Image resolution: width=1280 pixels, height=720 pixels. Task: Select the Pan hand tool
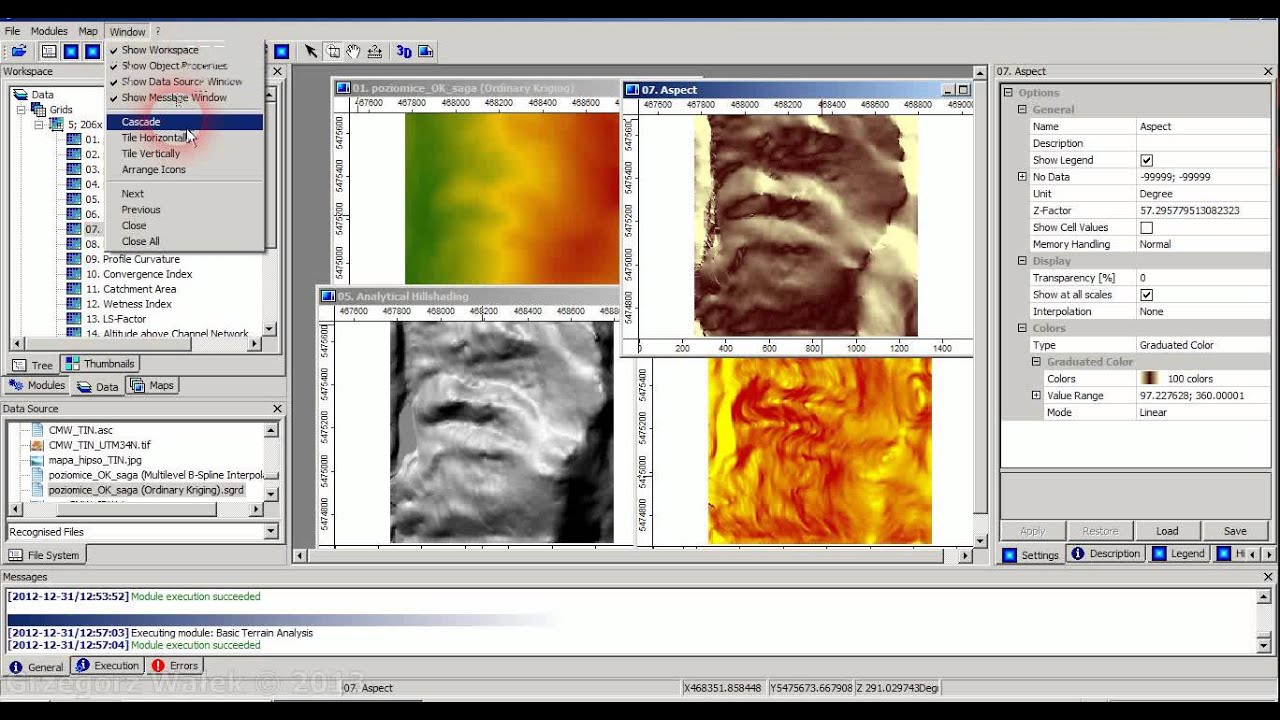tap(354, 52)
